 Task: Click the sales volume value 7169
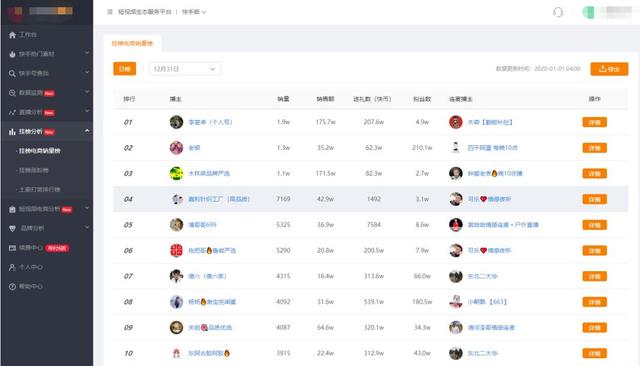(x=283, y=199)
